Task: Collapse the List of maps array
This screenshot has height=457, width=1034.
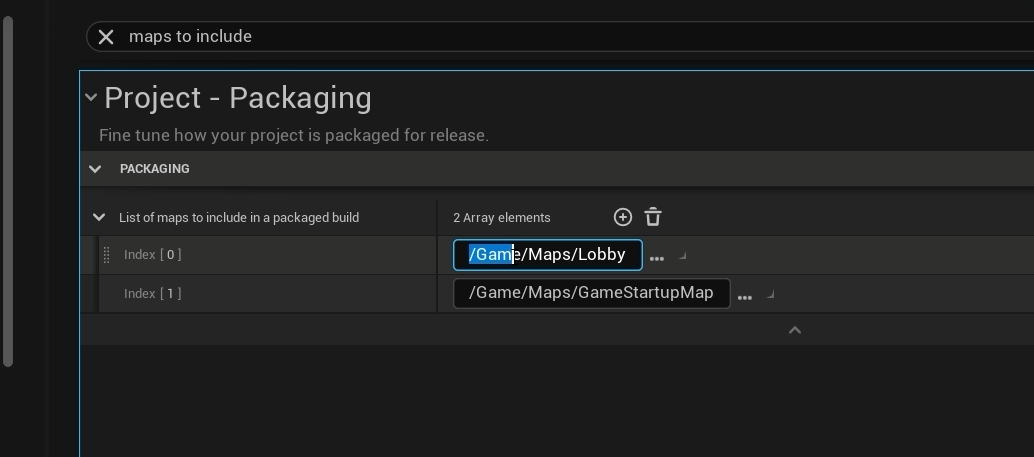Action: 99,217
